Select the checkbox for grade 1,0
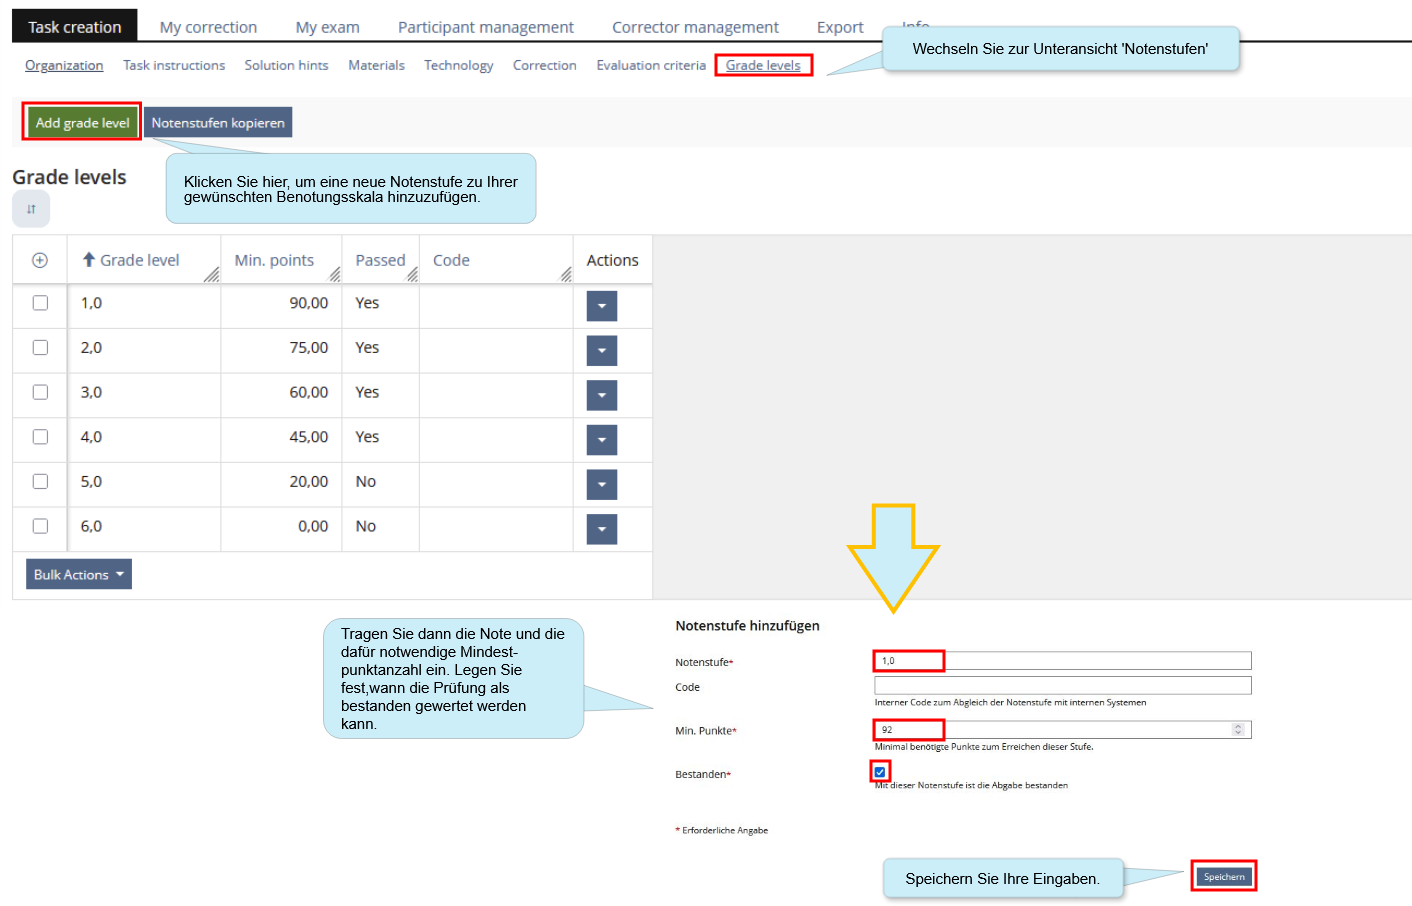1412x906 pixels. click(x=40, y=303)
